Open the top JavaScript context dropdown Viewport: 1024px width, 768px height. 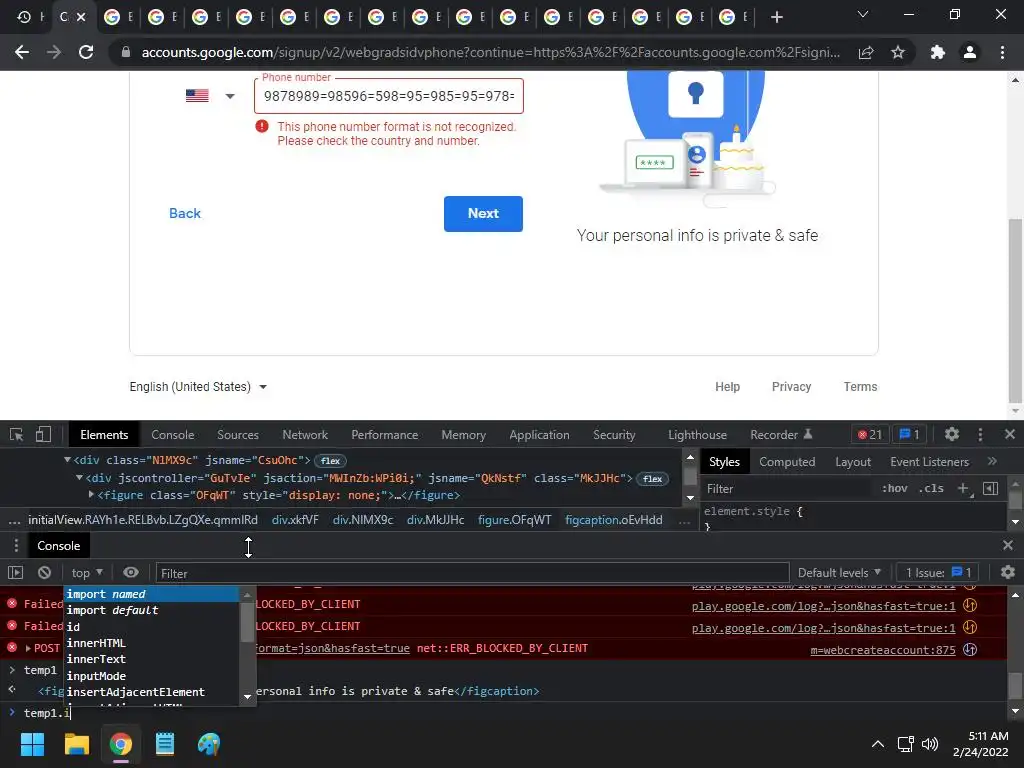pyautogui.click(x=87, y=573)
